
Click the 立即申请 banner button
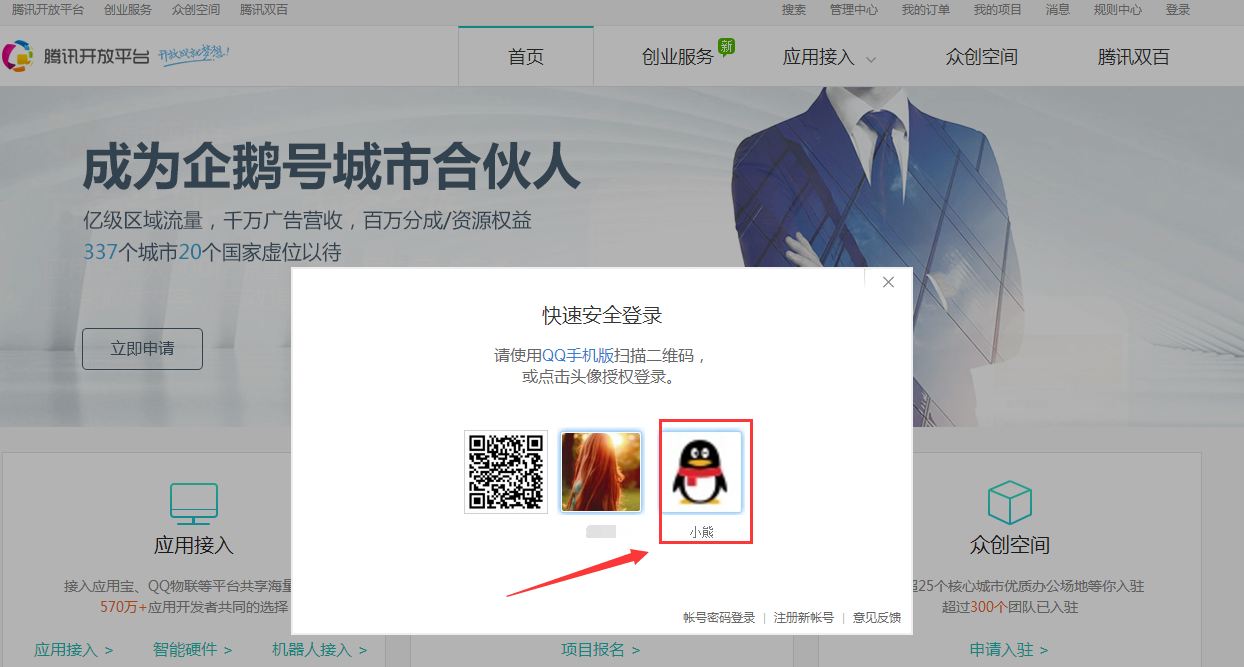tap(142, 349)
